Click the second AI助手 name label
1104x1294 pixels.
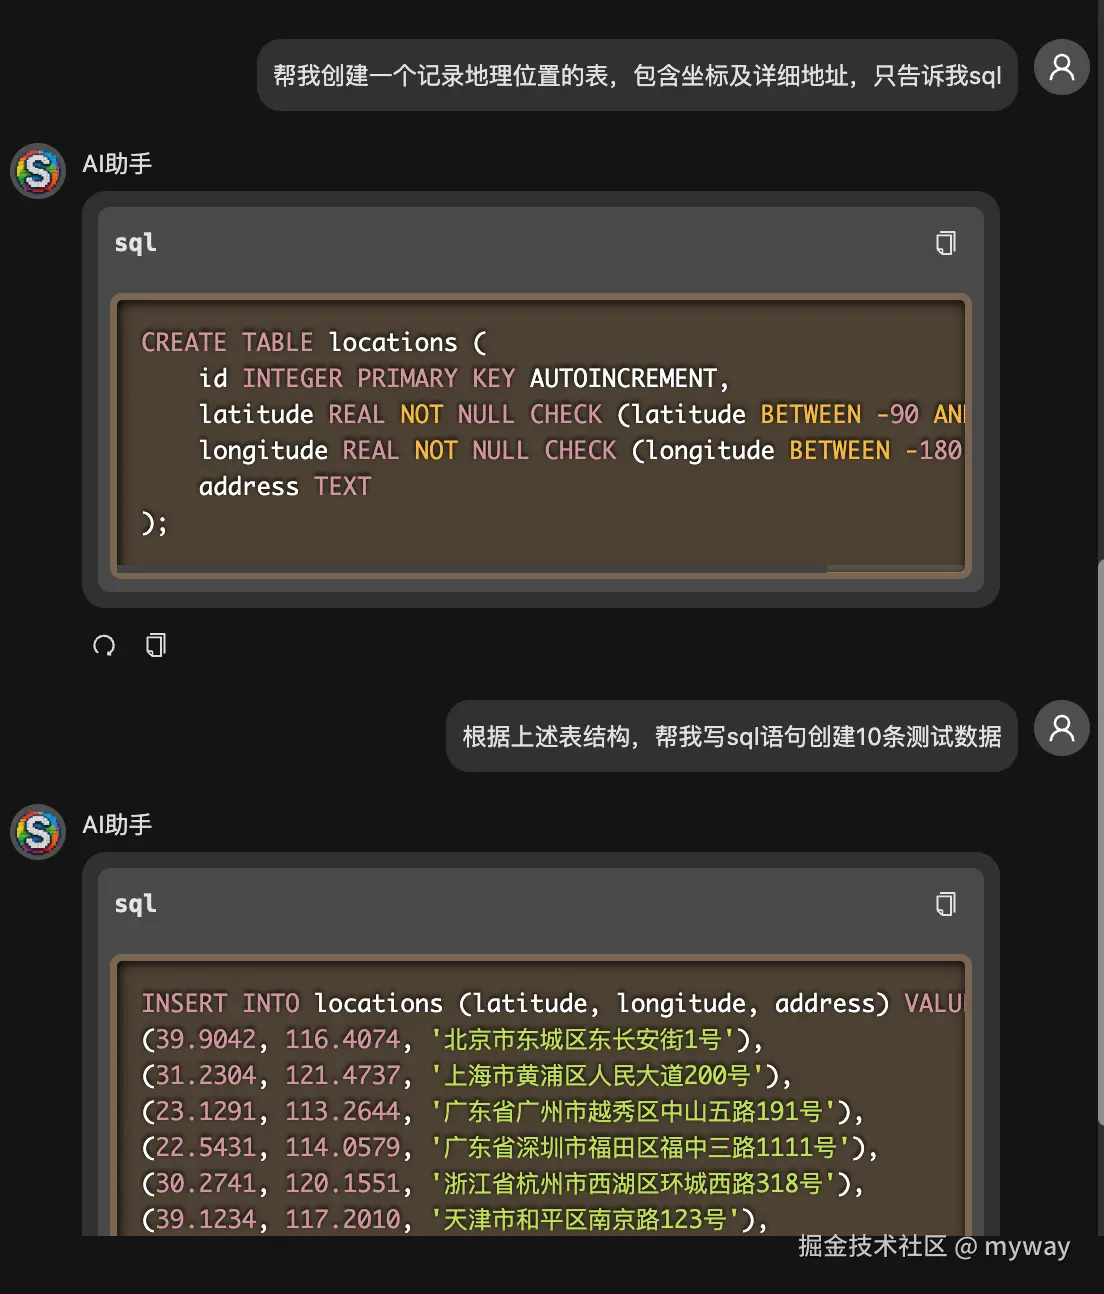coord(117,825)
